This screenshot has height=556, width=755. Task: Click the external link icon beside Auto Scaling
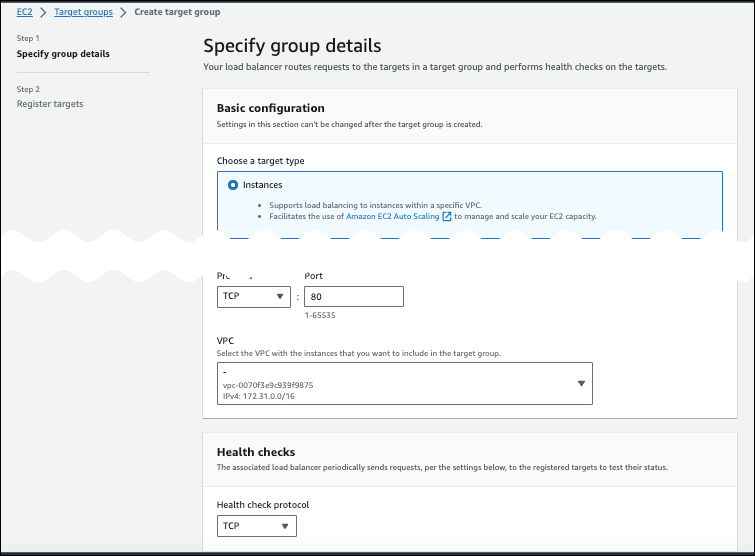[x=447, y=216]
